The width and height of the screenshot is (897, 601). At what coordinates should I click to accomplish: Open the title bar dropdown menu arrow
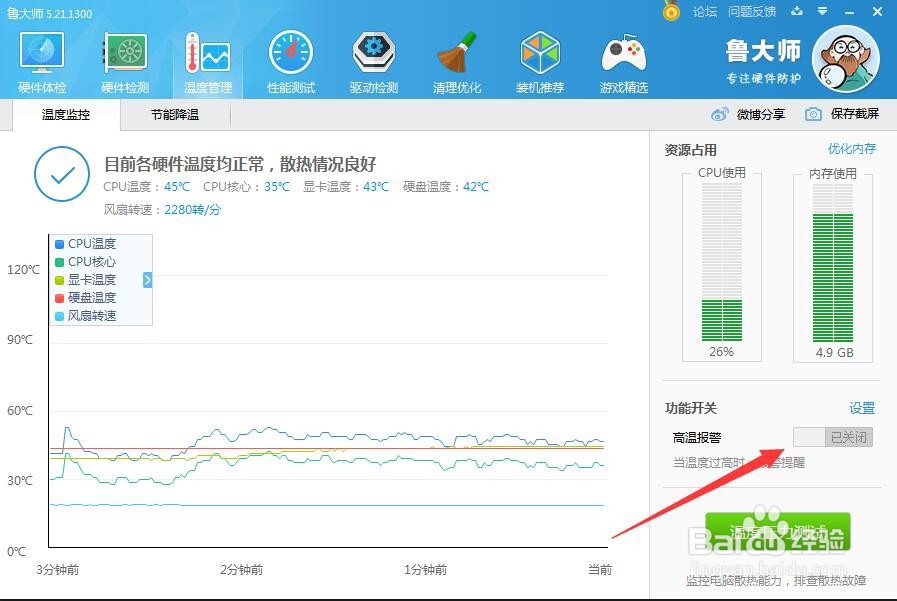[823, 11]
